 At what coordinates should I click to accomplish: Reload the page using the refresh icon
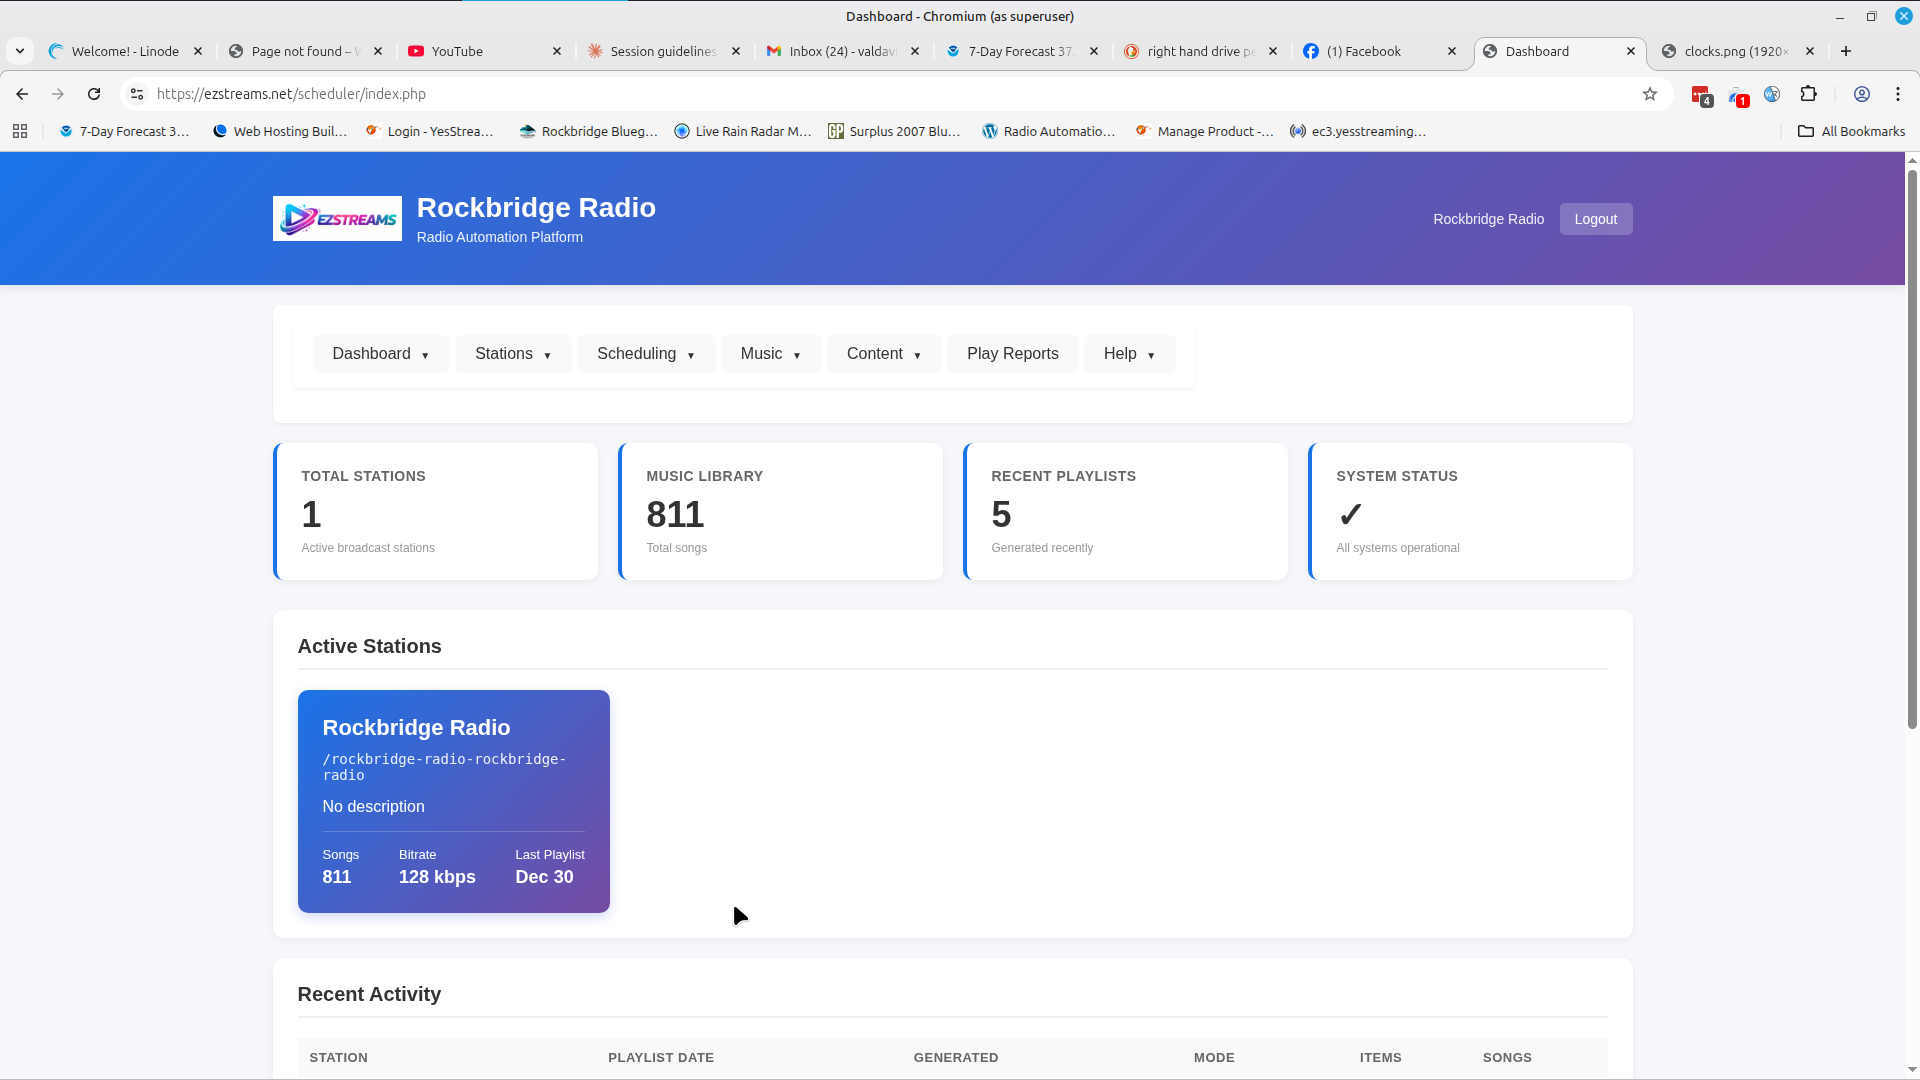click(x=94, y=93)
